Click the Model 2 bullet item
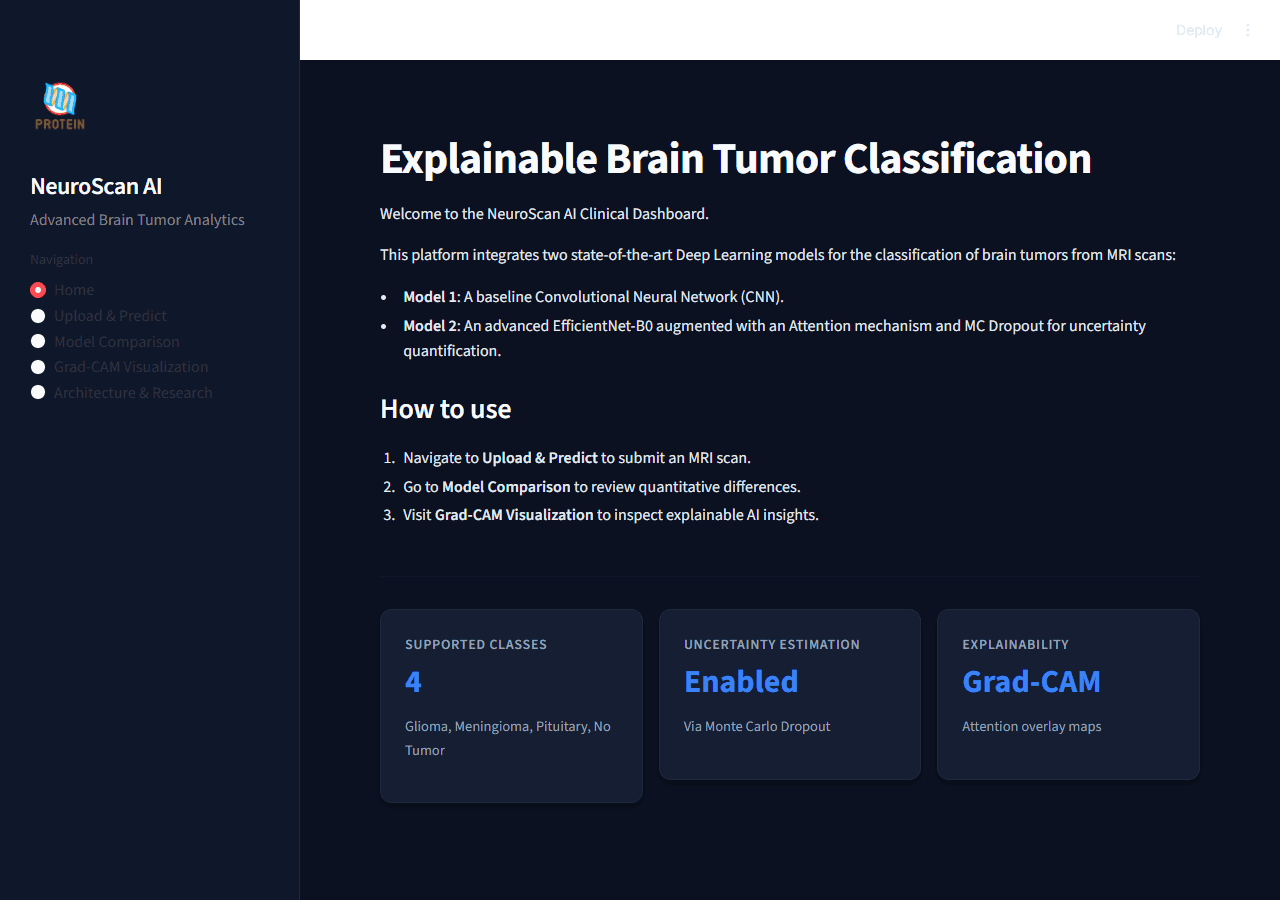 (x=775, y=338)
